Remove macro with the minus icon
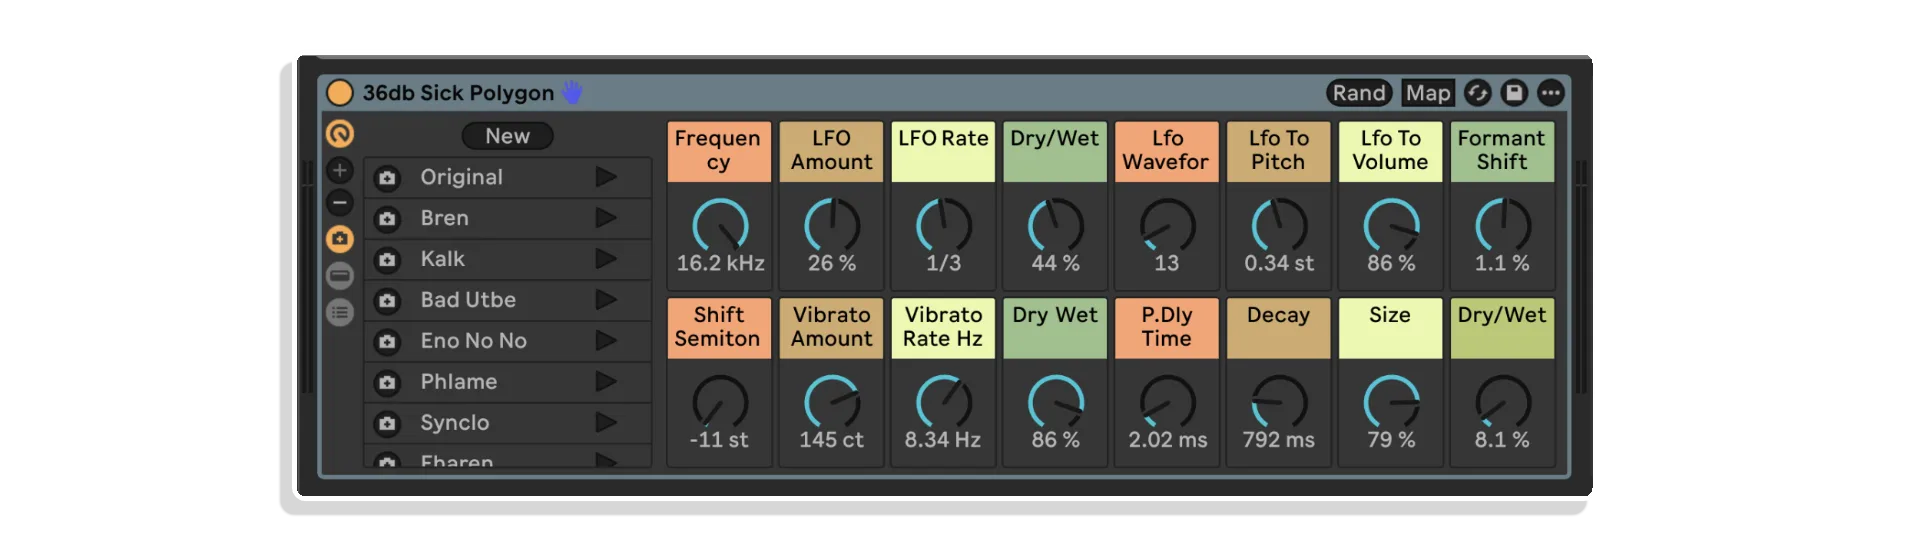This screenshot has height=551, width=1920. pyautogui.click(x=340, y=203)
